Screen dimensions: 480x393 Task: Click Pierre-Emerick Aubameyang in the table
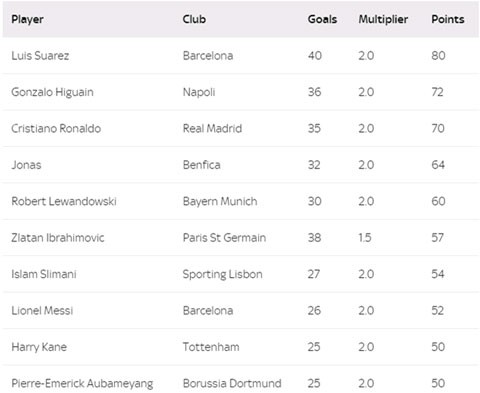pyautogui.click(x=82, y=384)
